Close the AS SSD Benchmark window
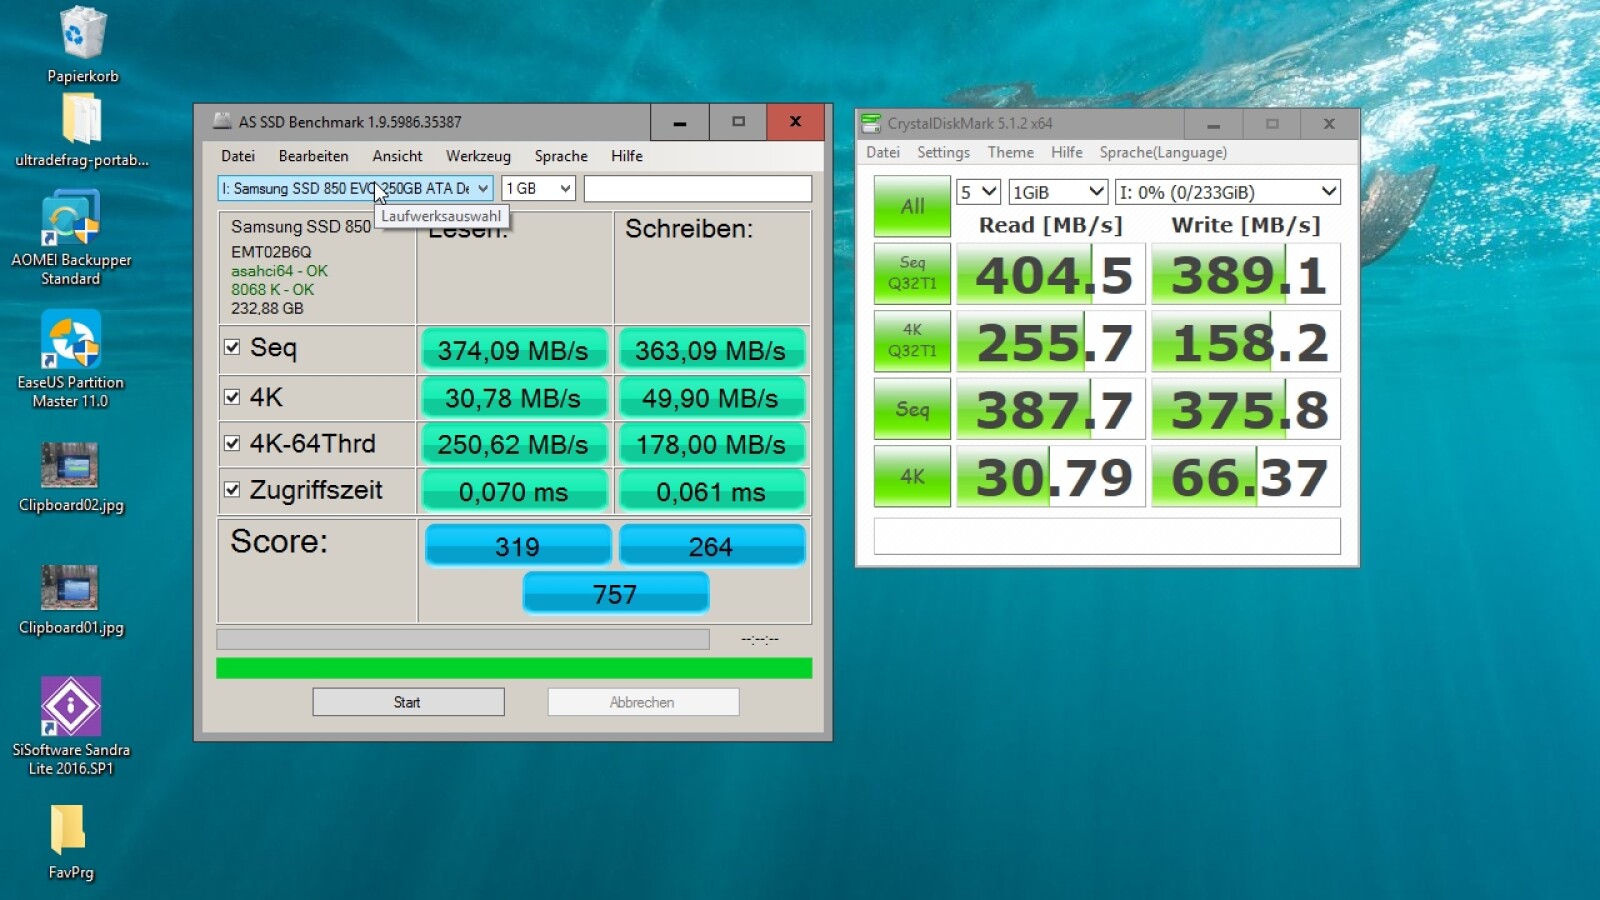 click(796, 122)
